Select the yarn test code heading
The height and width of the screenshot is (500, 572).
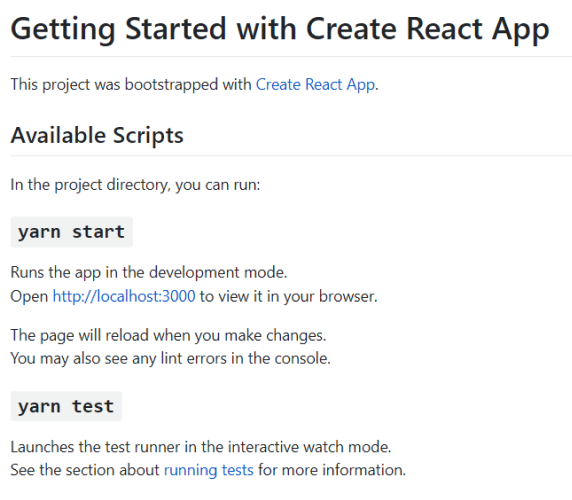pyautogui.click(x=66, y=406)
